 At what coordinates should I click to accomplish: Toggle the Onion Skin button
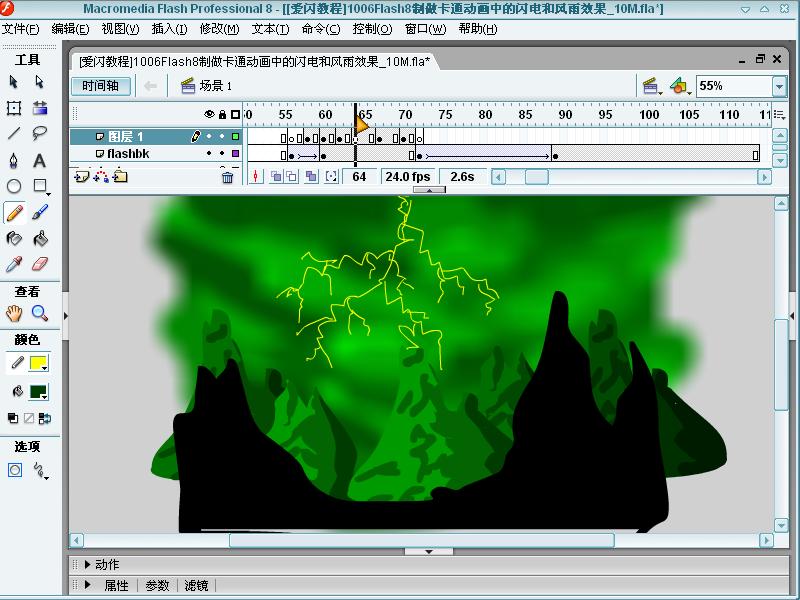click(276, 177)
